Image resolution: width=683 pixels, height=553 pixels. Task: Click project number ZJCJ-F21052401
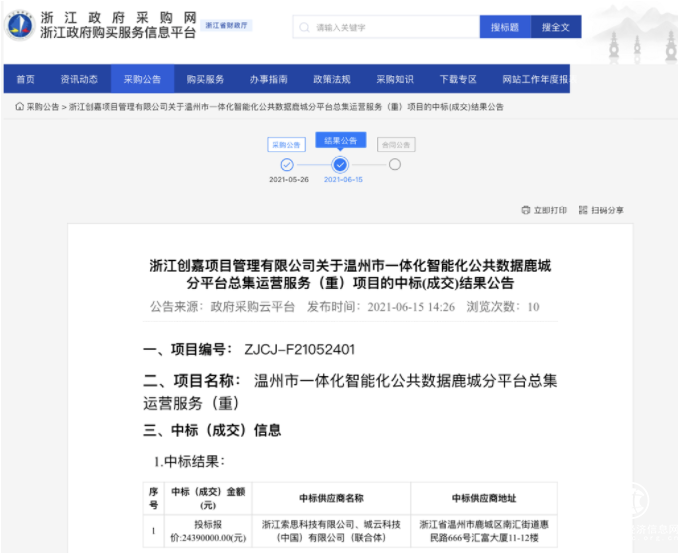pos(300,350)
